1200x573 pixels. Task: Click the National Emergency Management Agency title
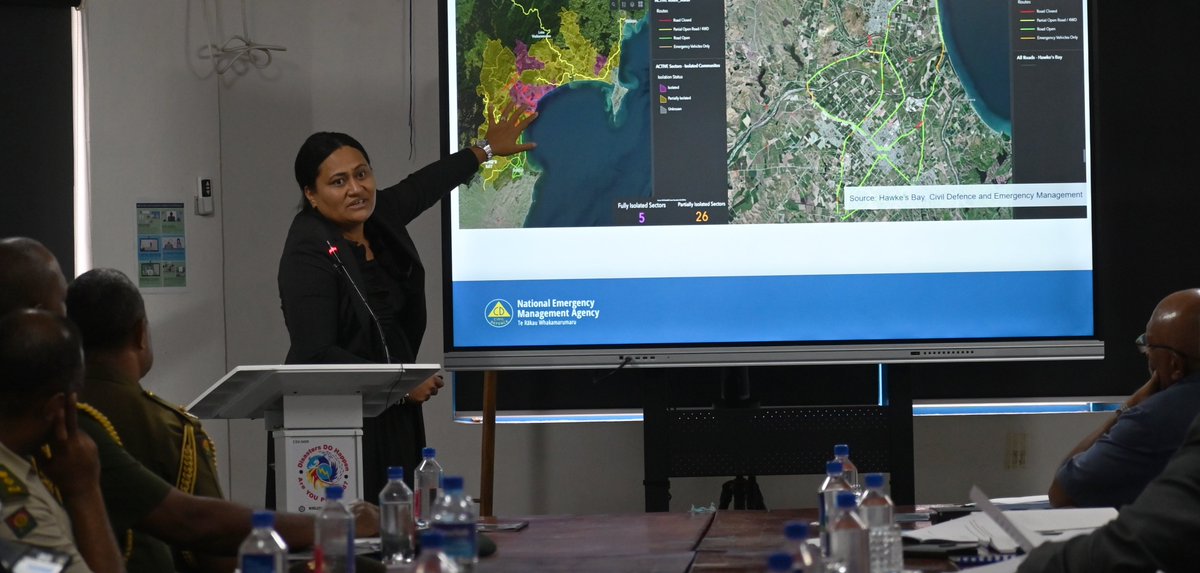pyautogui.click(x=558, y=308)
